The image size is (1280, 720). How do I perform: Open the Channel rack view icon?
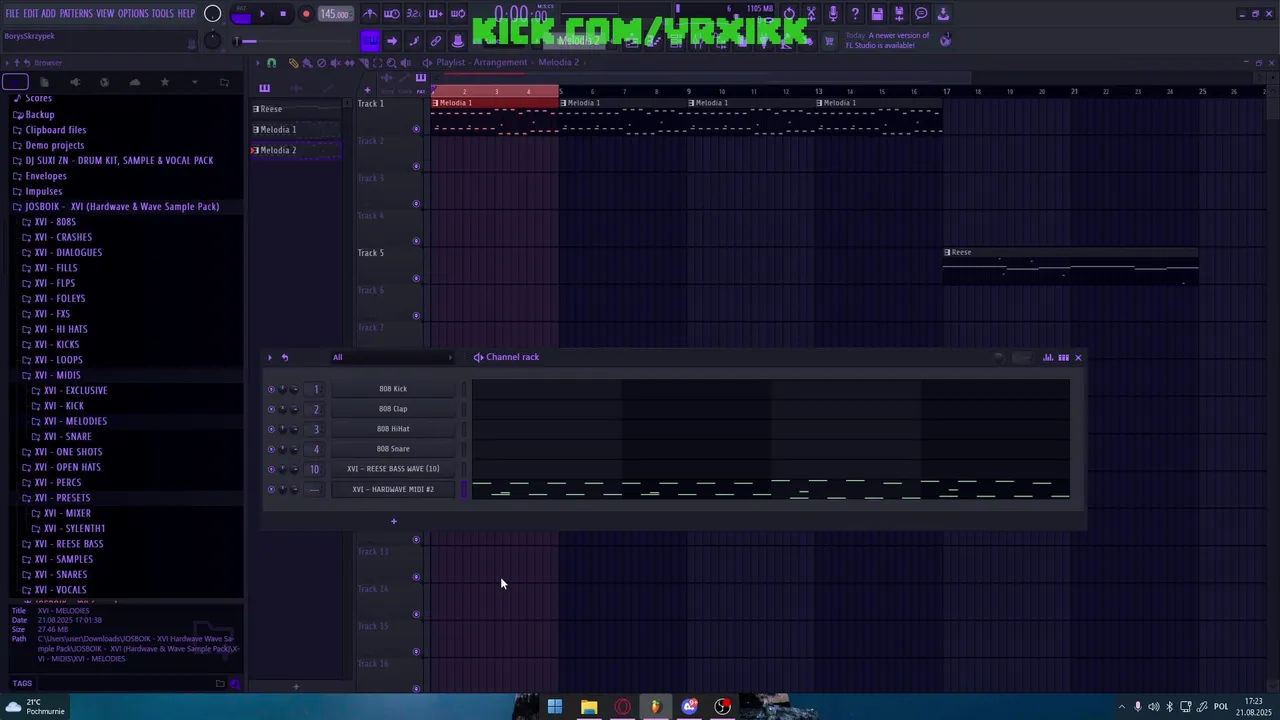click(674, 41)
